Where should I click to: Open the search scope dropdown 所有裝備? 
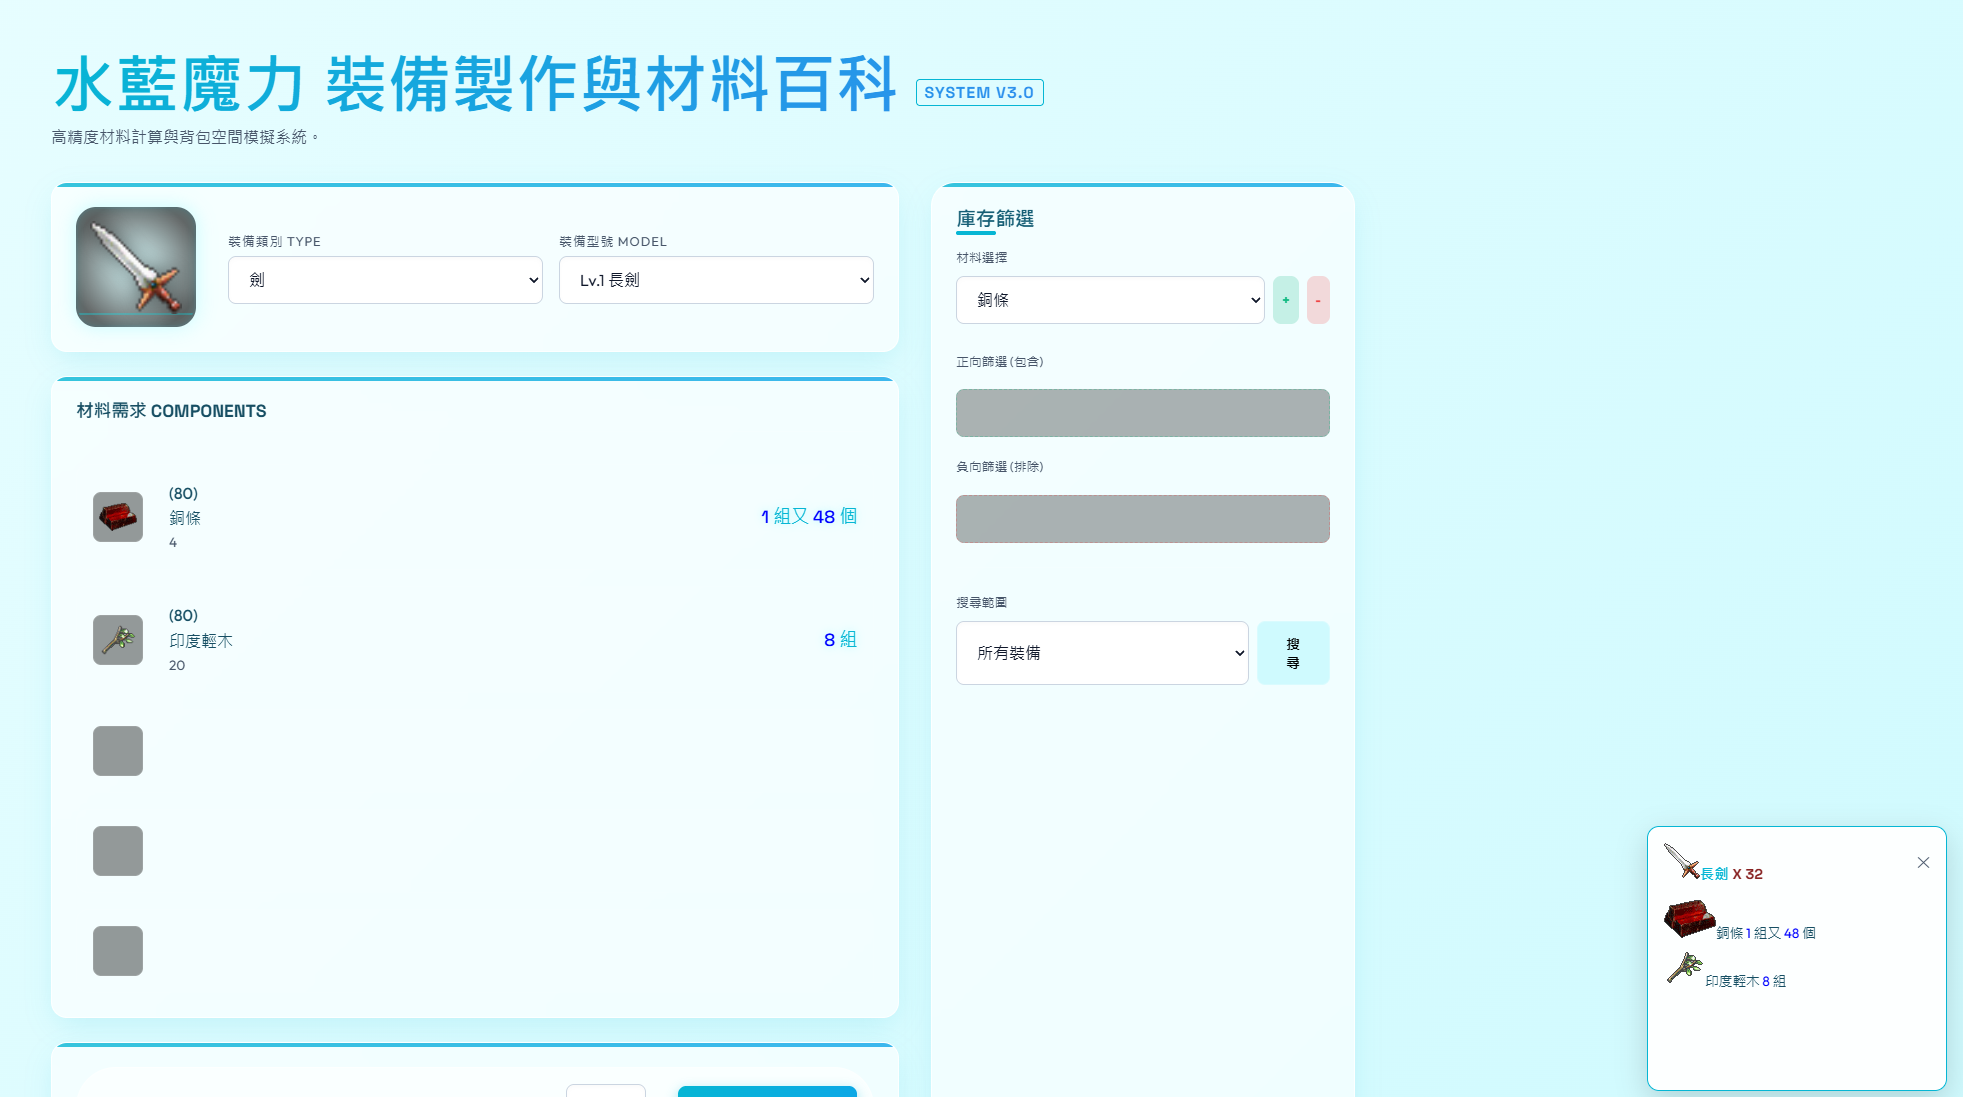(x=1102, y=653)
